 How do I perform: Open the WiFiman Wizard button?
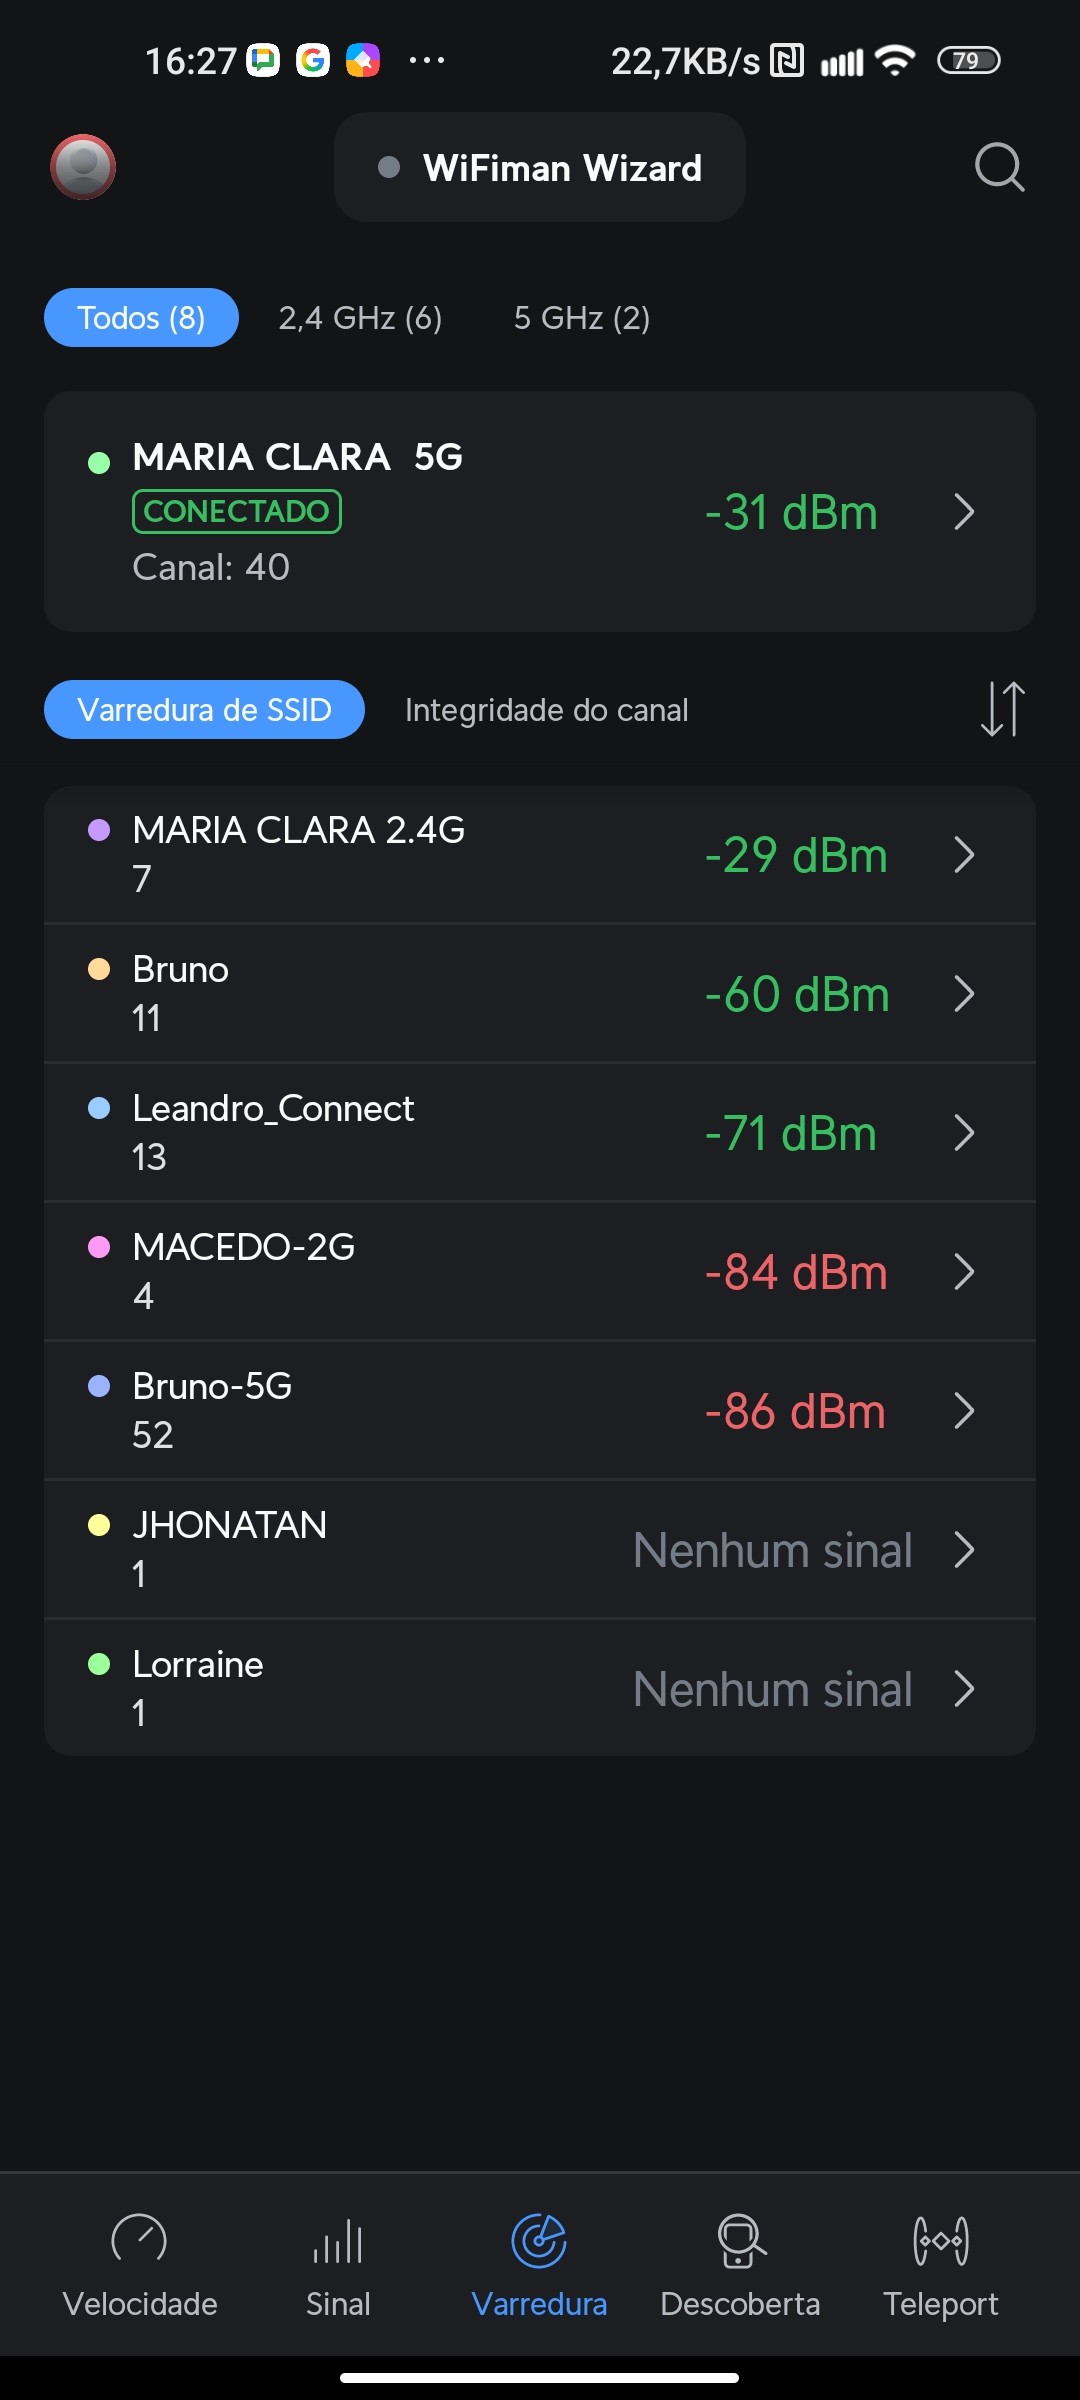540,168
